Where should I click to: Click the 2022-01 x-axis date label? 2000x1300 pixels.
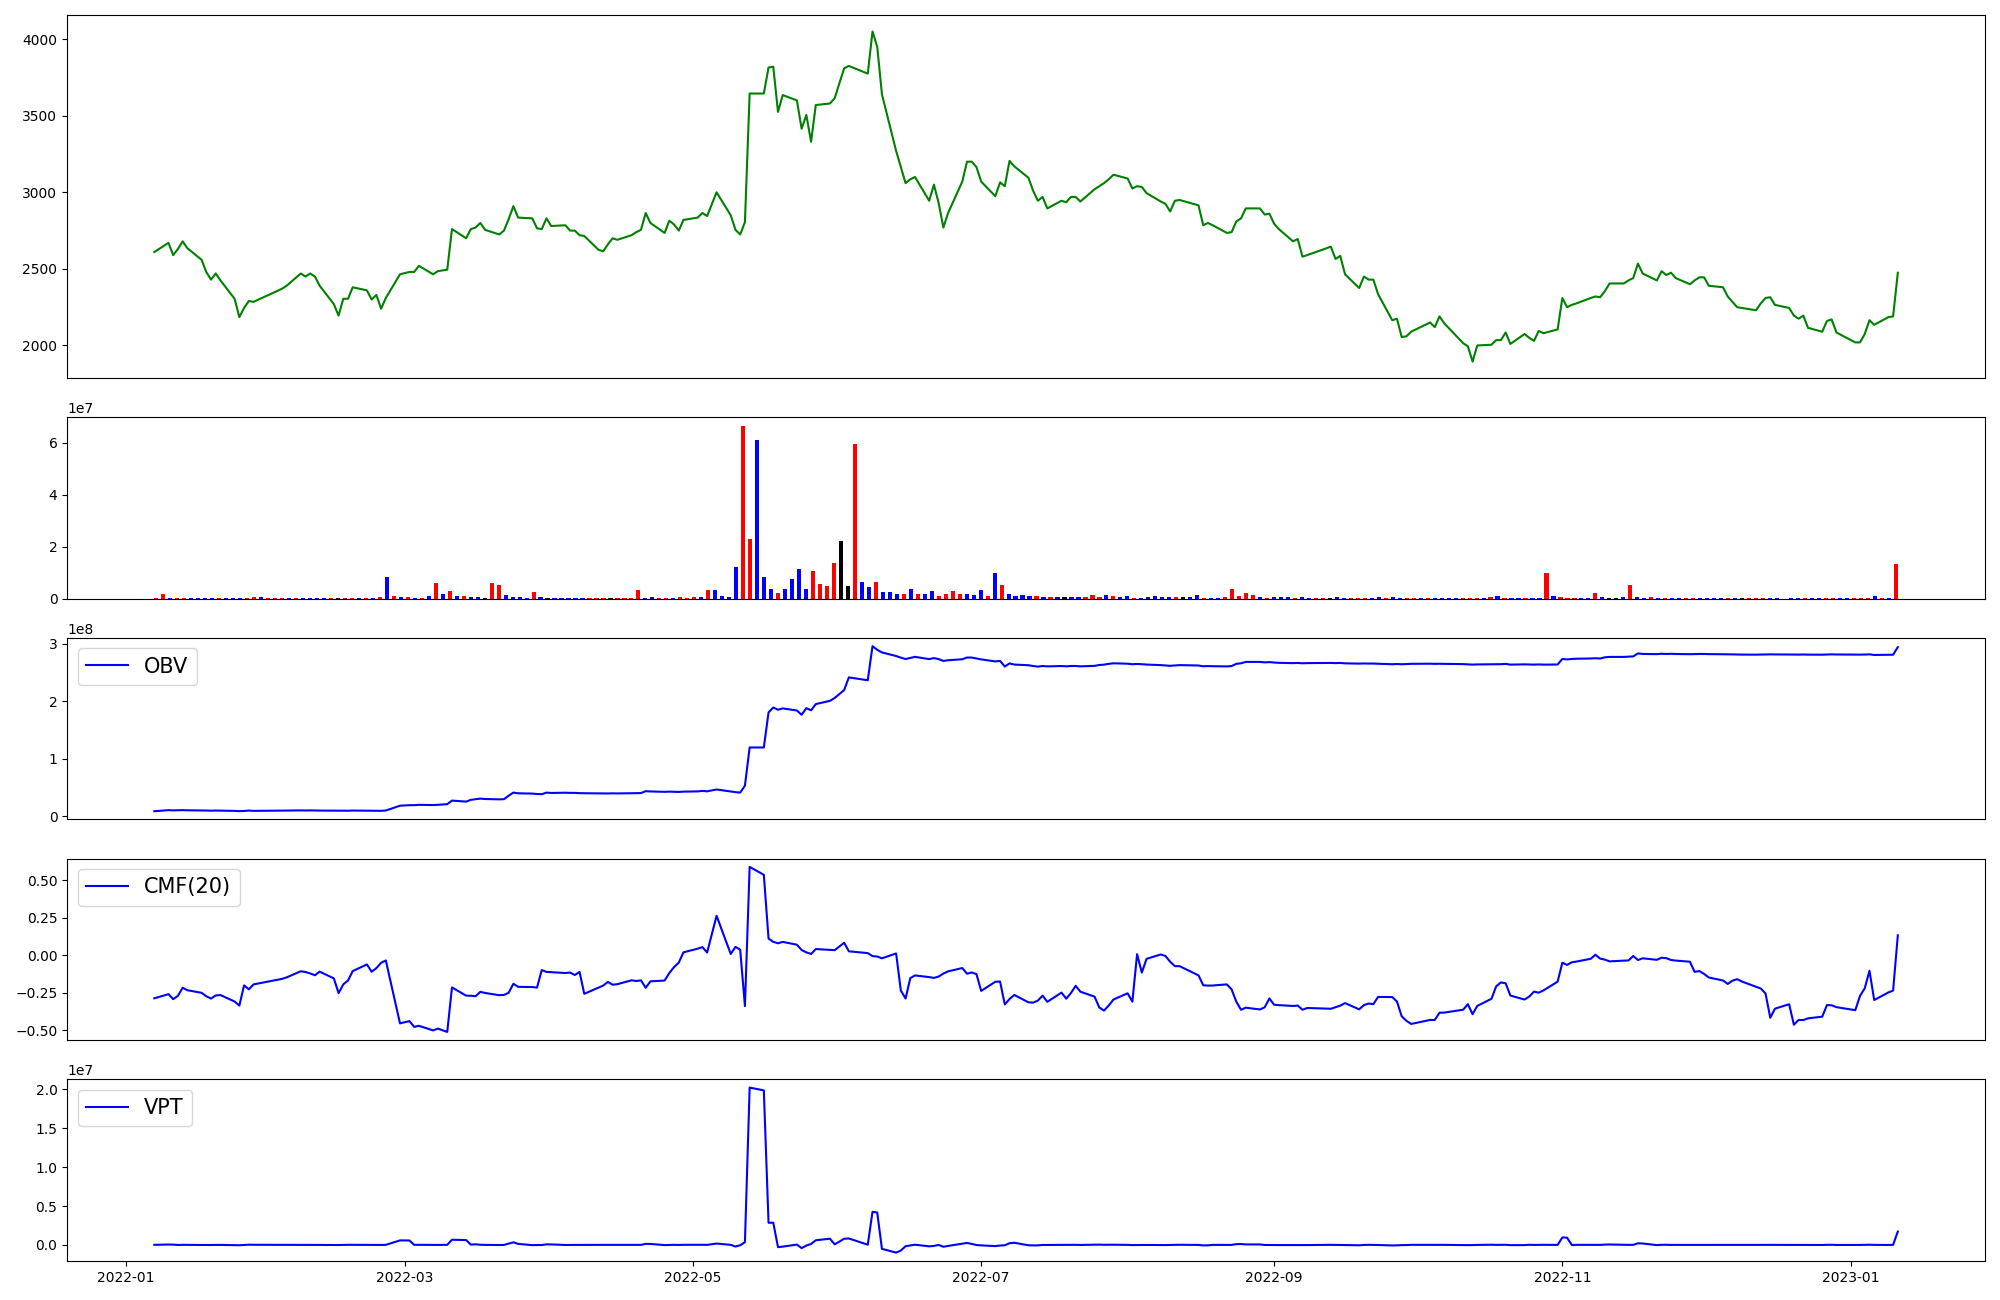point(126,1277)
